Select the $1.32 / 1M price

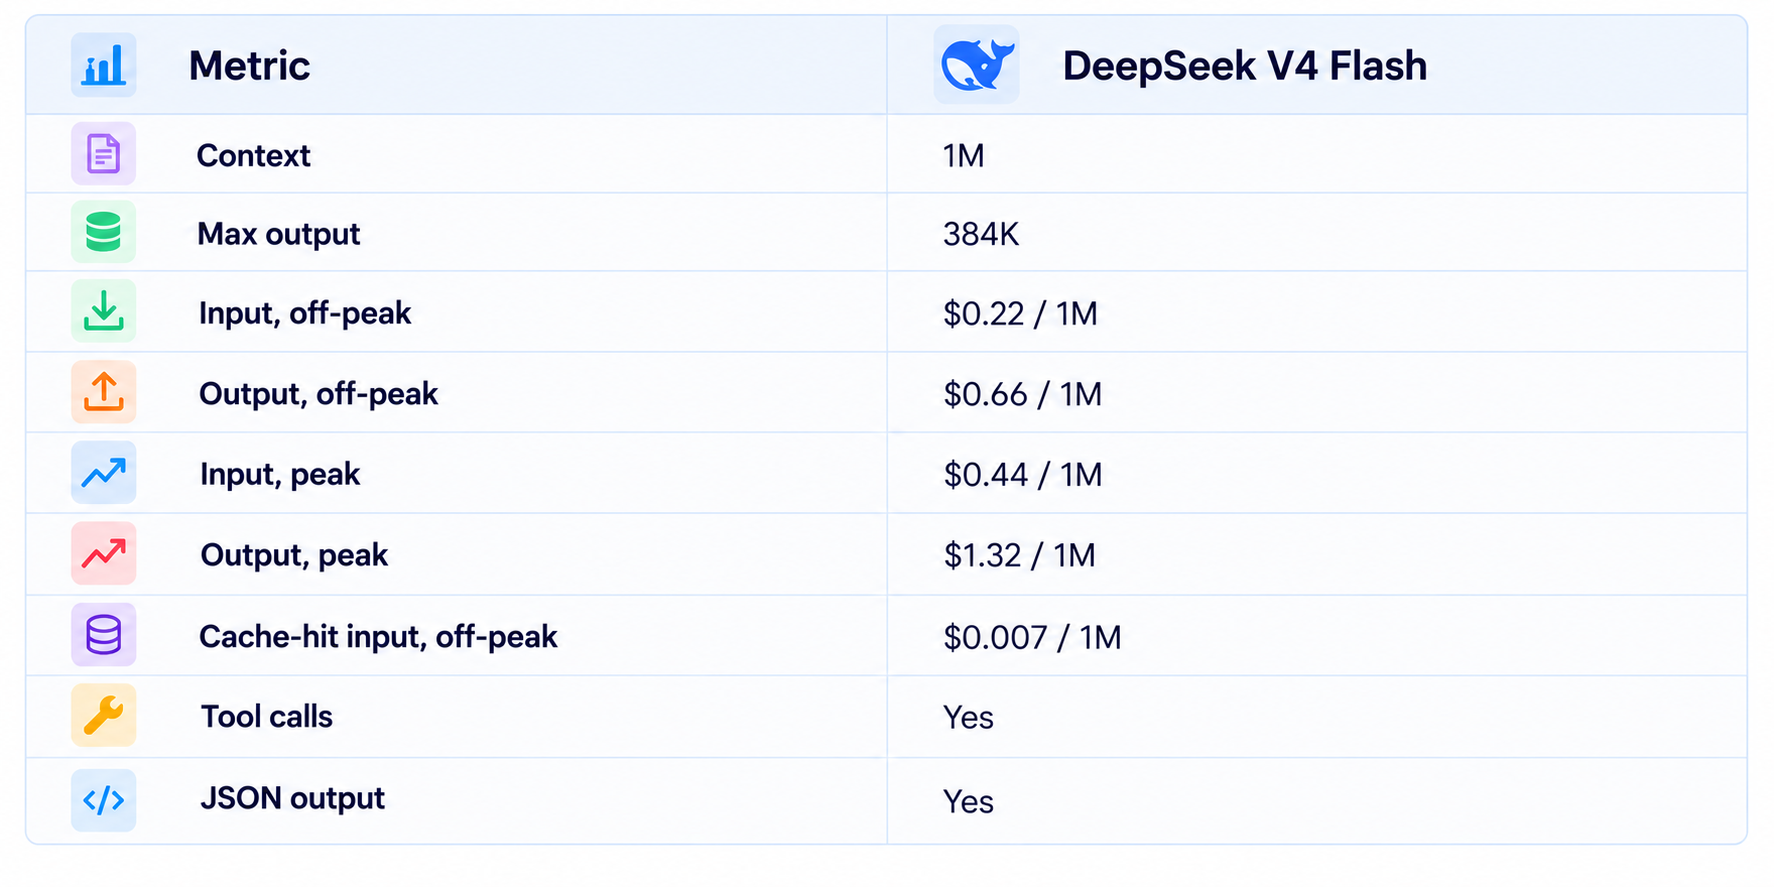tap(1019, 555)
